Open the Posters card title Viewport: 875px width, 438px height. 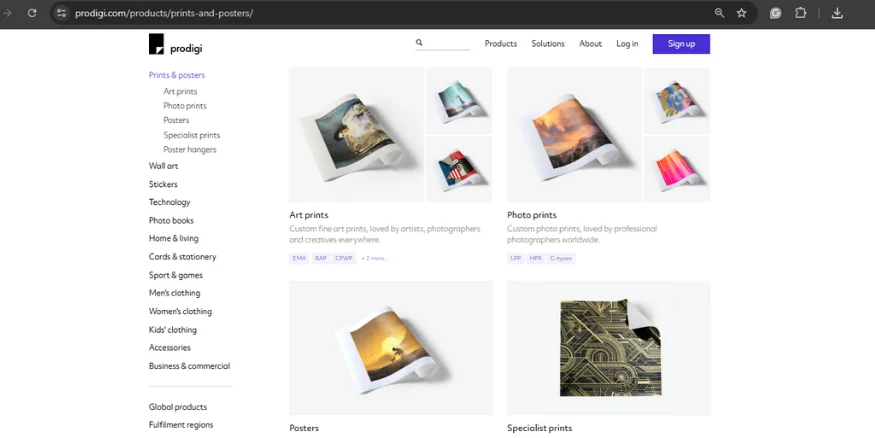[x=304, y=428]
